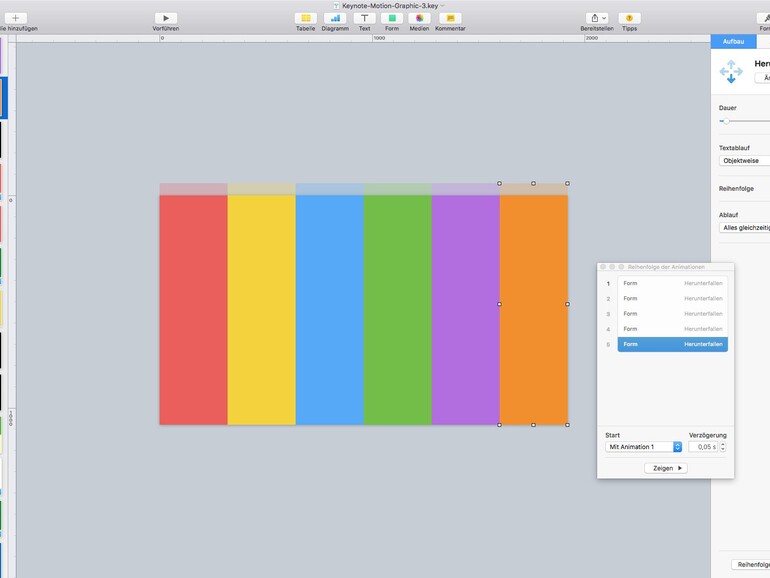This screenshot has width=770, height=578.
Task: Add a comment with Kommentar icon
Action: [x=450, y=18]
